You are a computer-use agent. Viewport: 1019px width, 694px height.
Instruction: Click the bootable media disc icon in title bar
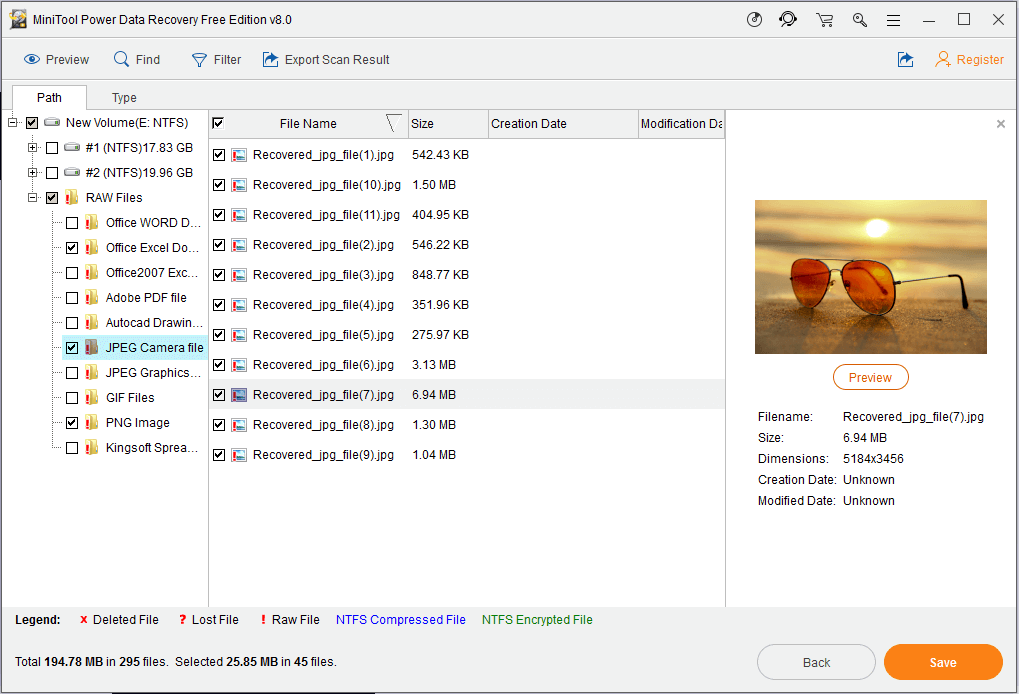(x=754, y=19)
